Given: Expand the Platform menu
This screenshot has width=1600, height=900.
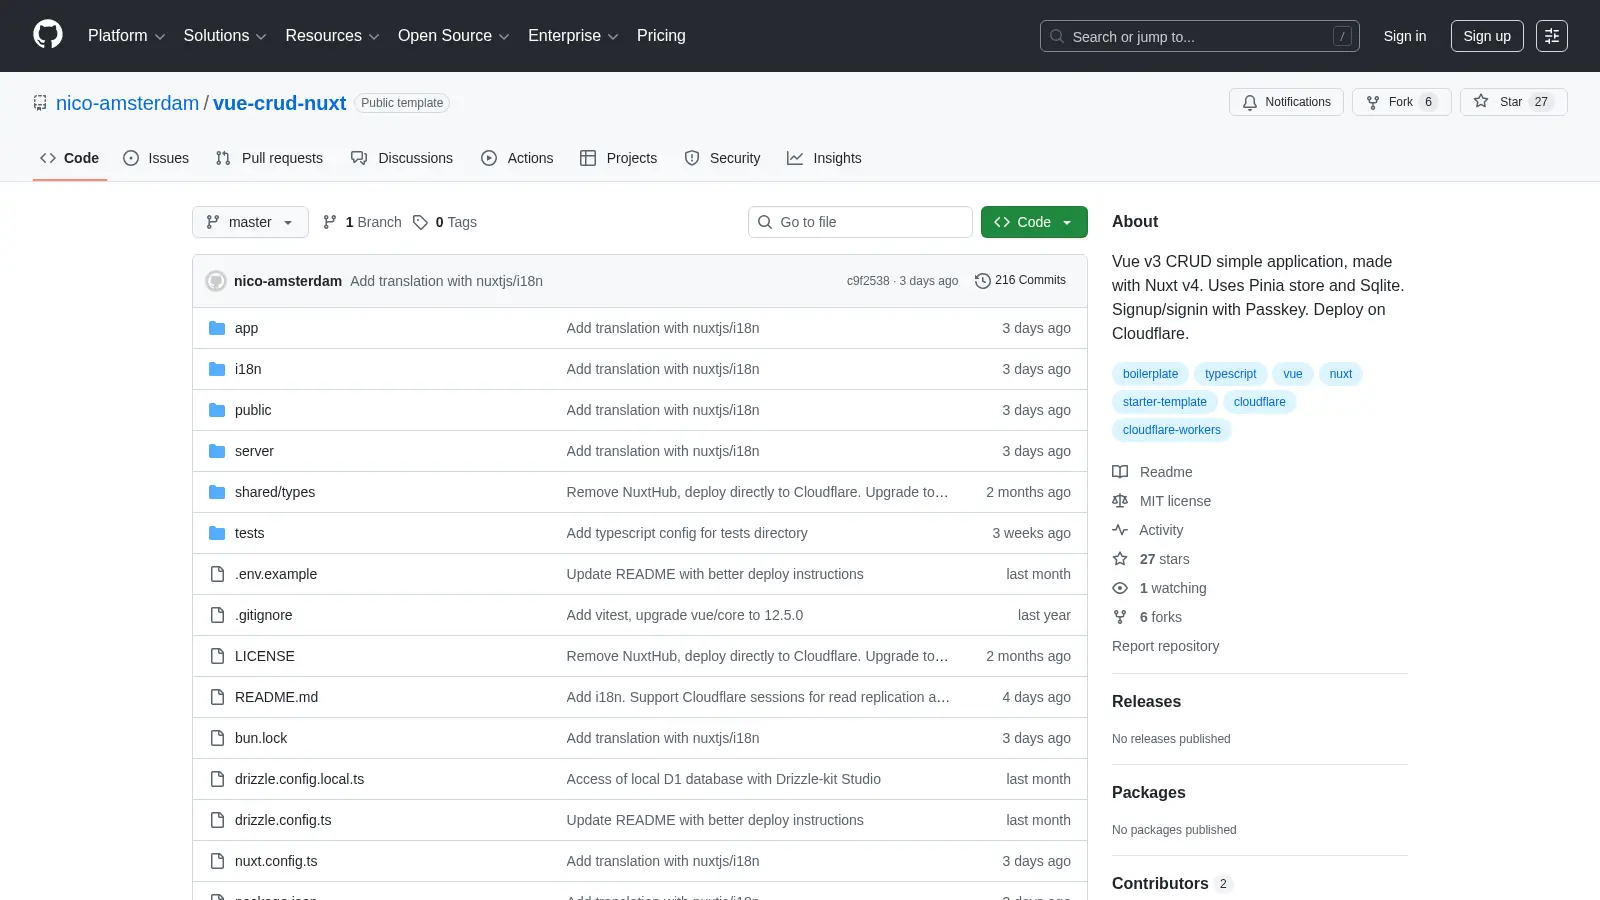Looking at the screenshot, I should tap(126, 36).
